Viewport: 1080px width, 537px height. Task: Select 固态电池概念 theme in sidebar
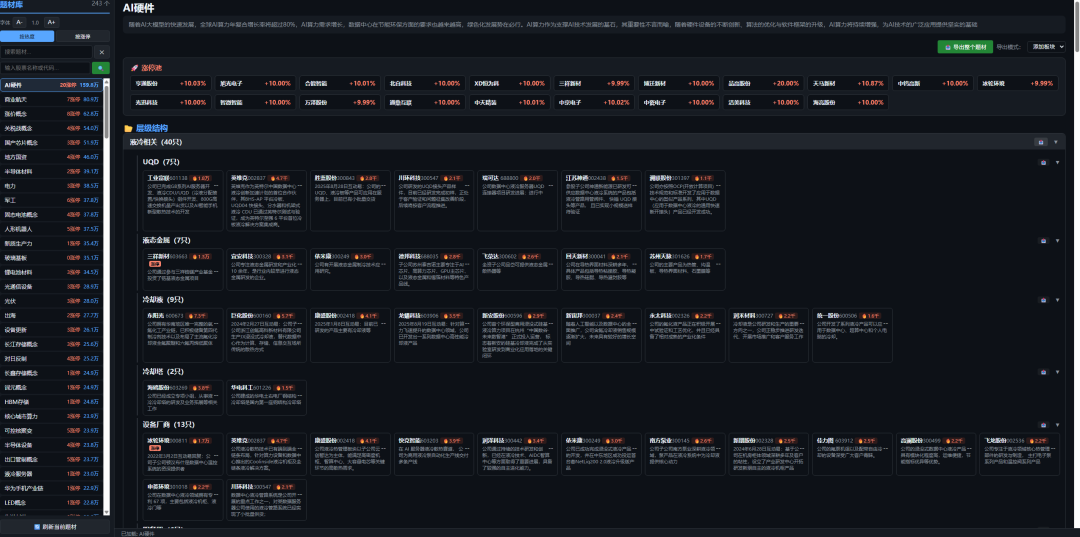click(52, 214)
